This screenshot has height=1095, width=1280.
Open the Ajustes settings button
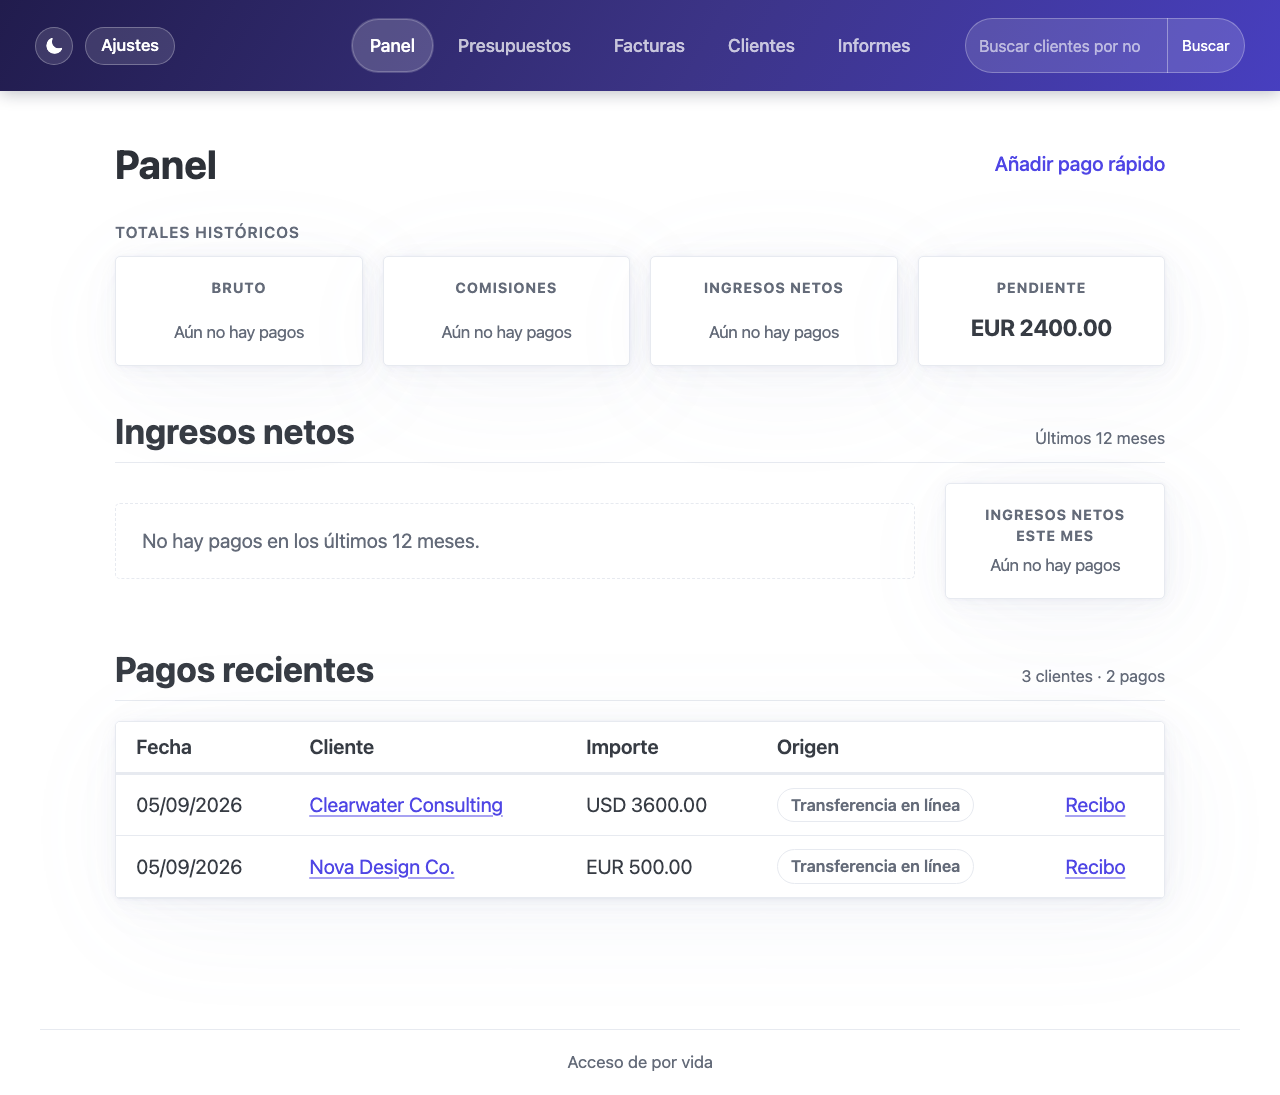130,46
